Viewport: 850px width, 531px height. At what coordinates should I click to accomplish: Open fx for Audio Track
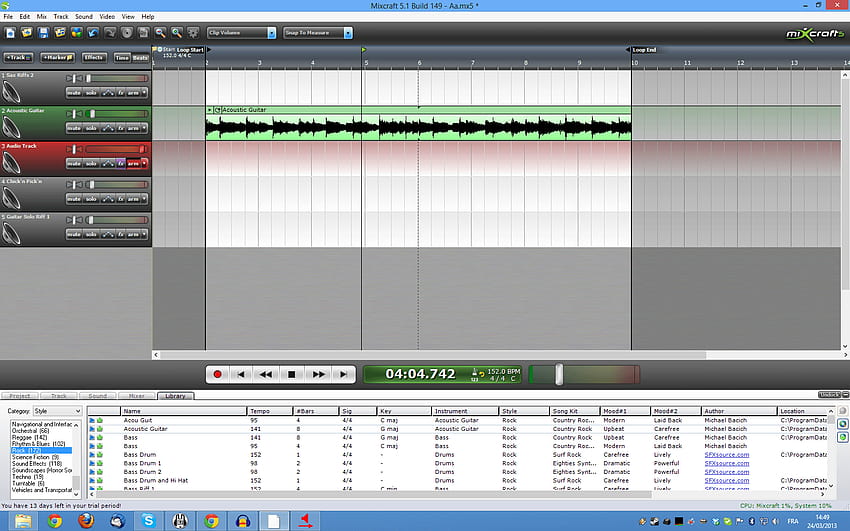(x=121, y=163)
